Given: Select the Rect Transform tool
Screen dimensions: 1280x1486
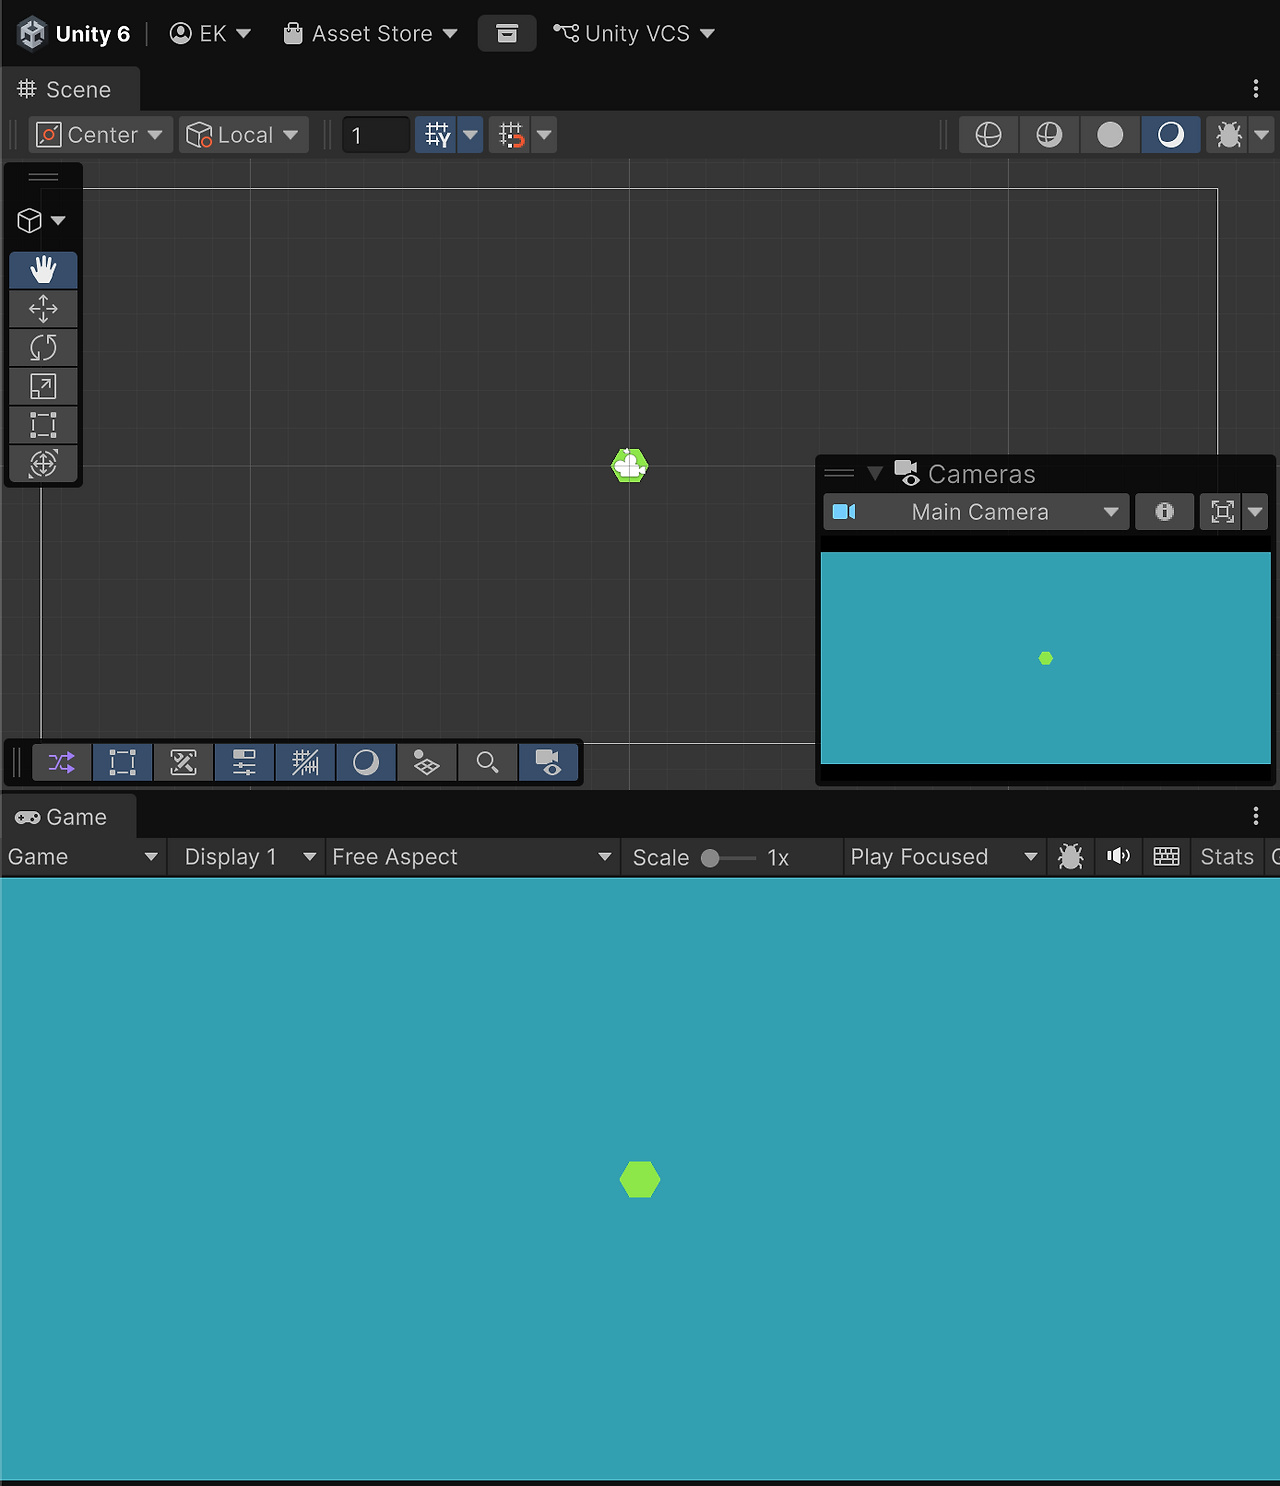Looking at the screenshot, I should (x=43, y=424).
